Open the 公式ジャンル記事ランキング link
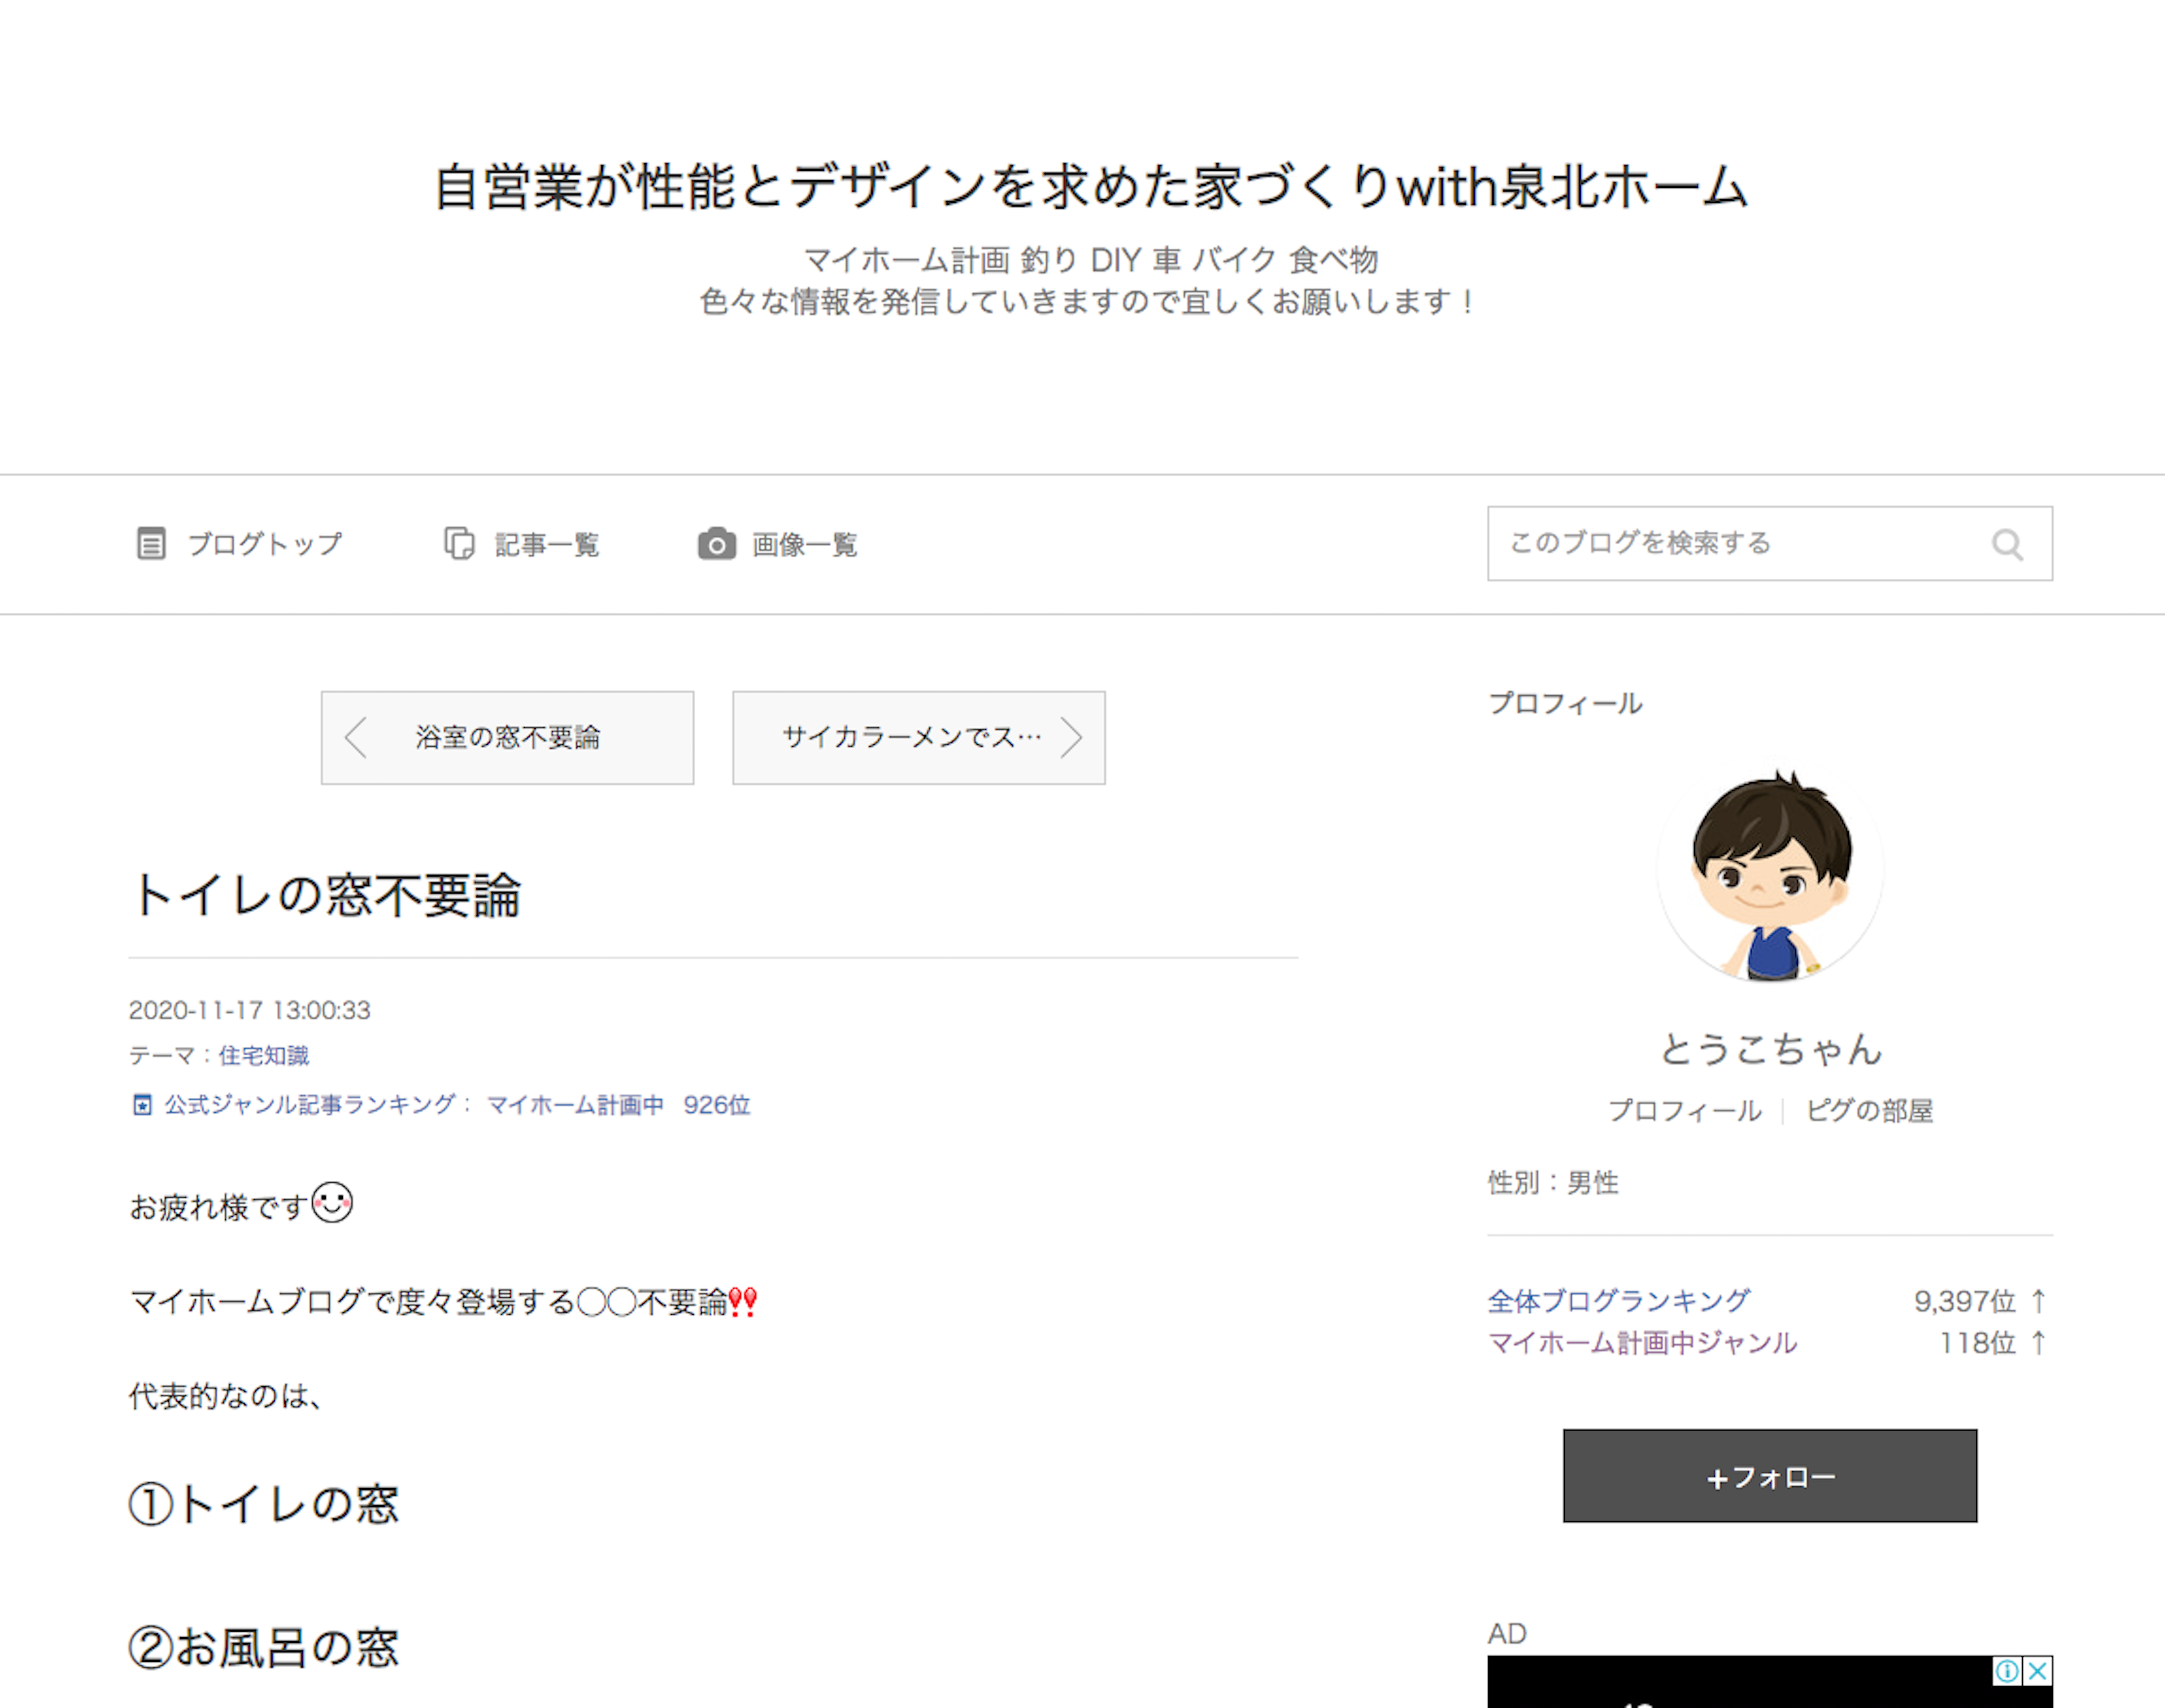 tap(310, 1105)
